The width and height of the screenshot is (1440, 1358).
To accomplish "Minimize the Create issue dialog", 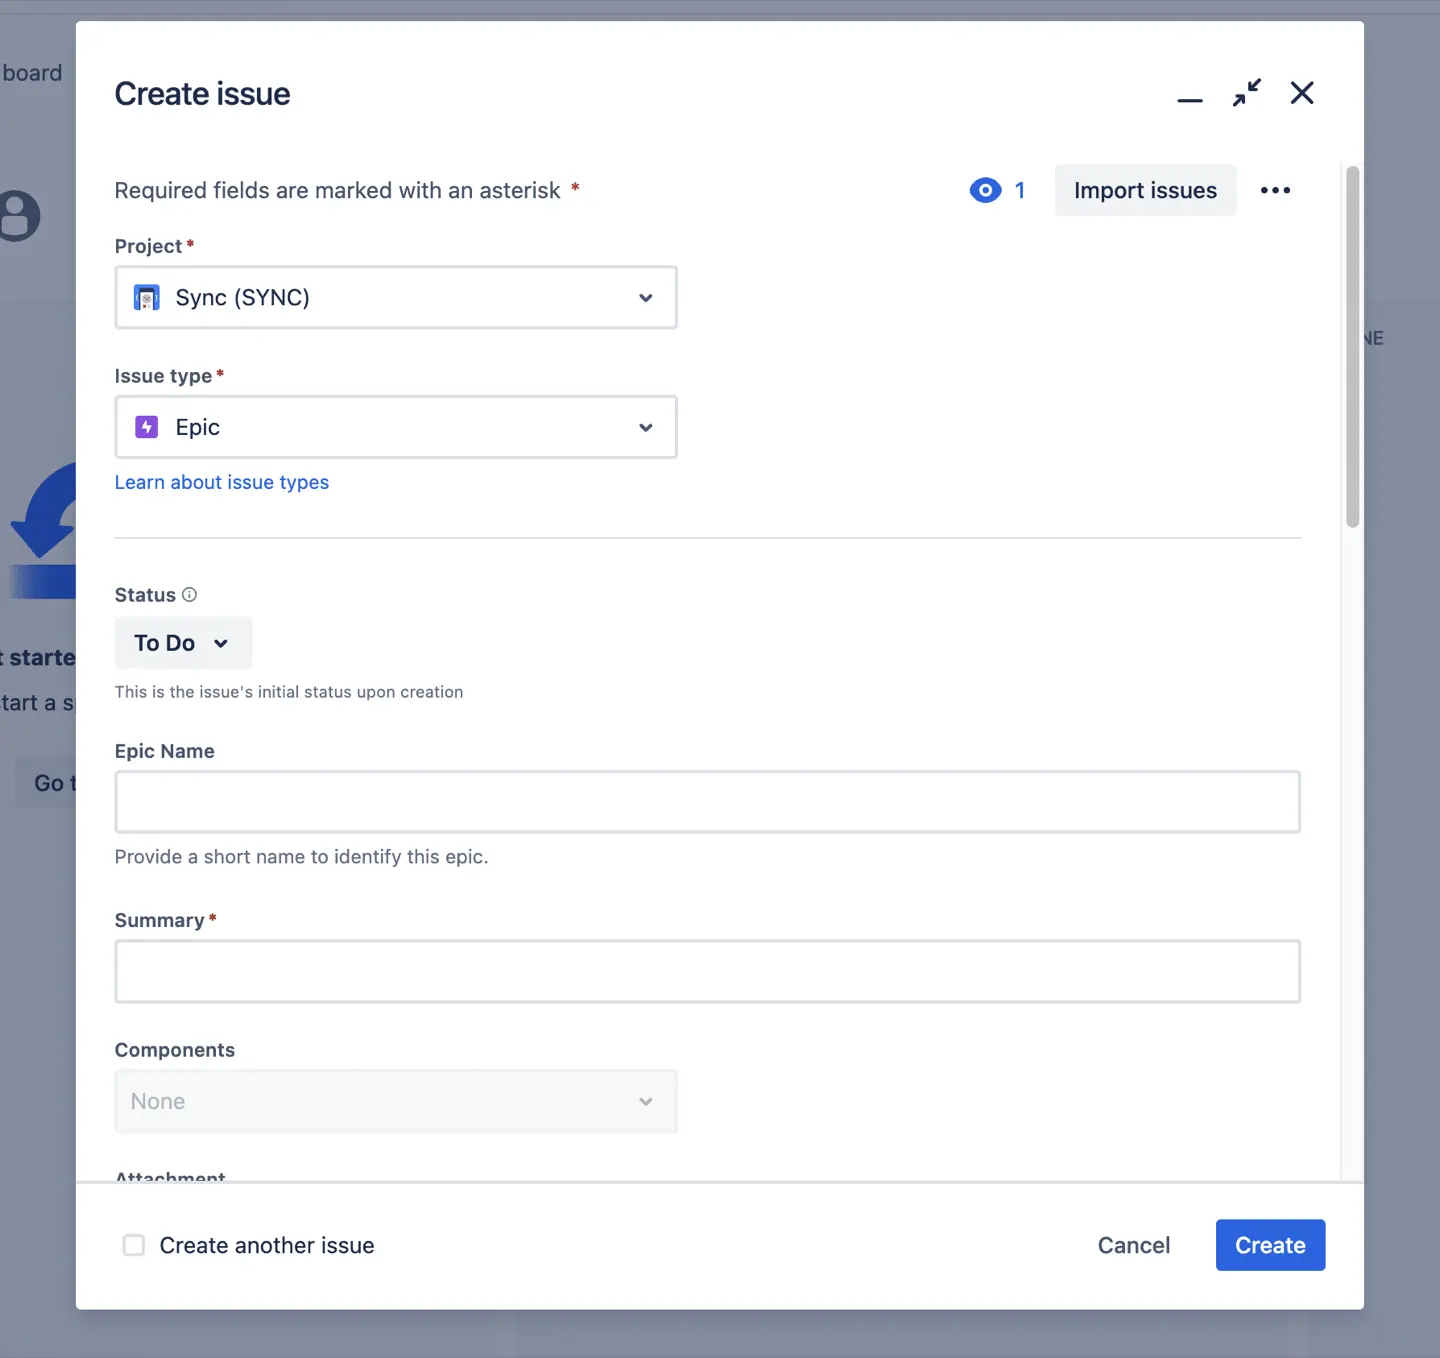I will click(x=1190, y=93).
